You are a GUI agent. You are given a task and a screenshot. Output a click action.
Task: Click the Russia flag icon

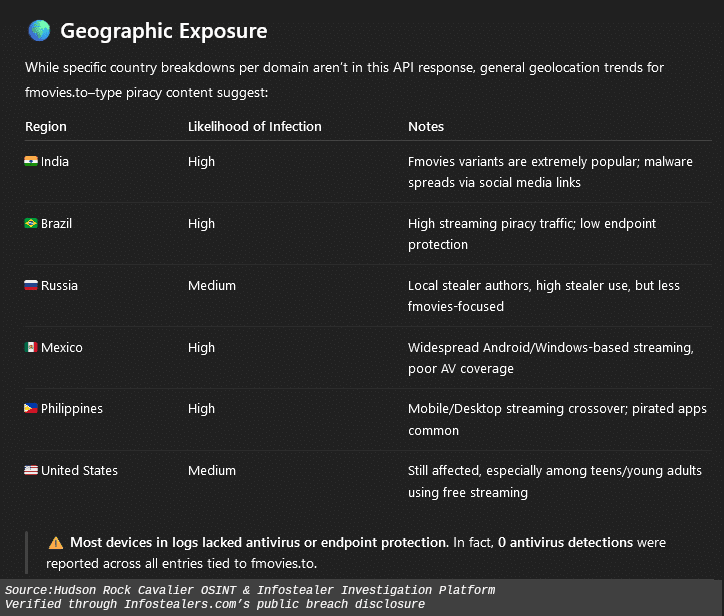[31, 285]
